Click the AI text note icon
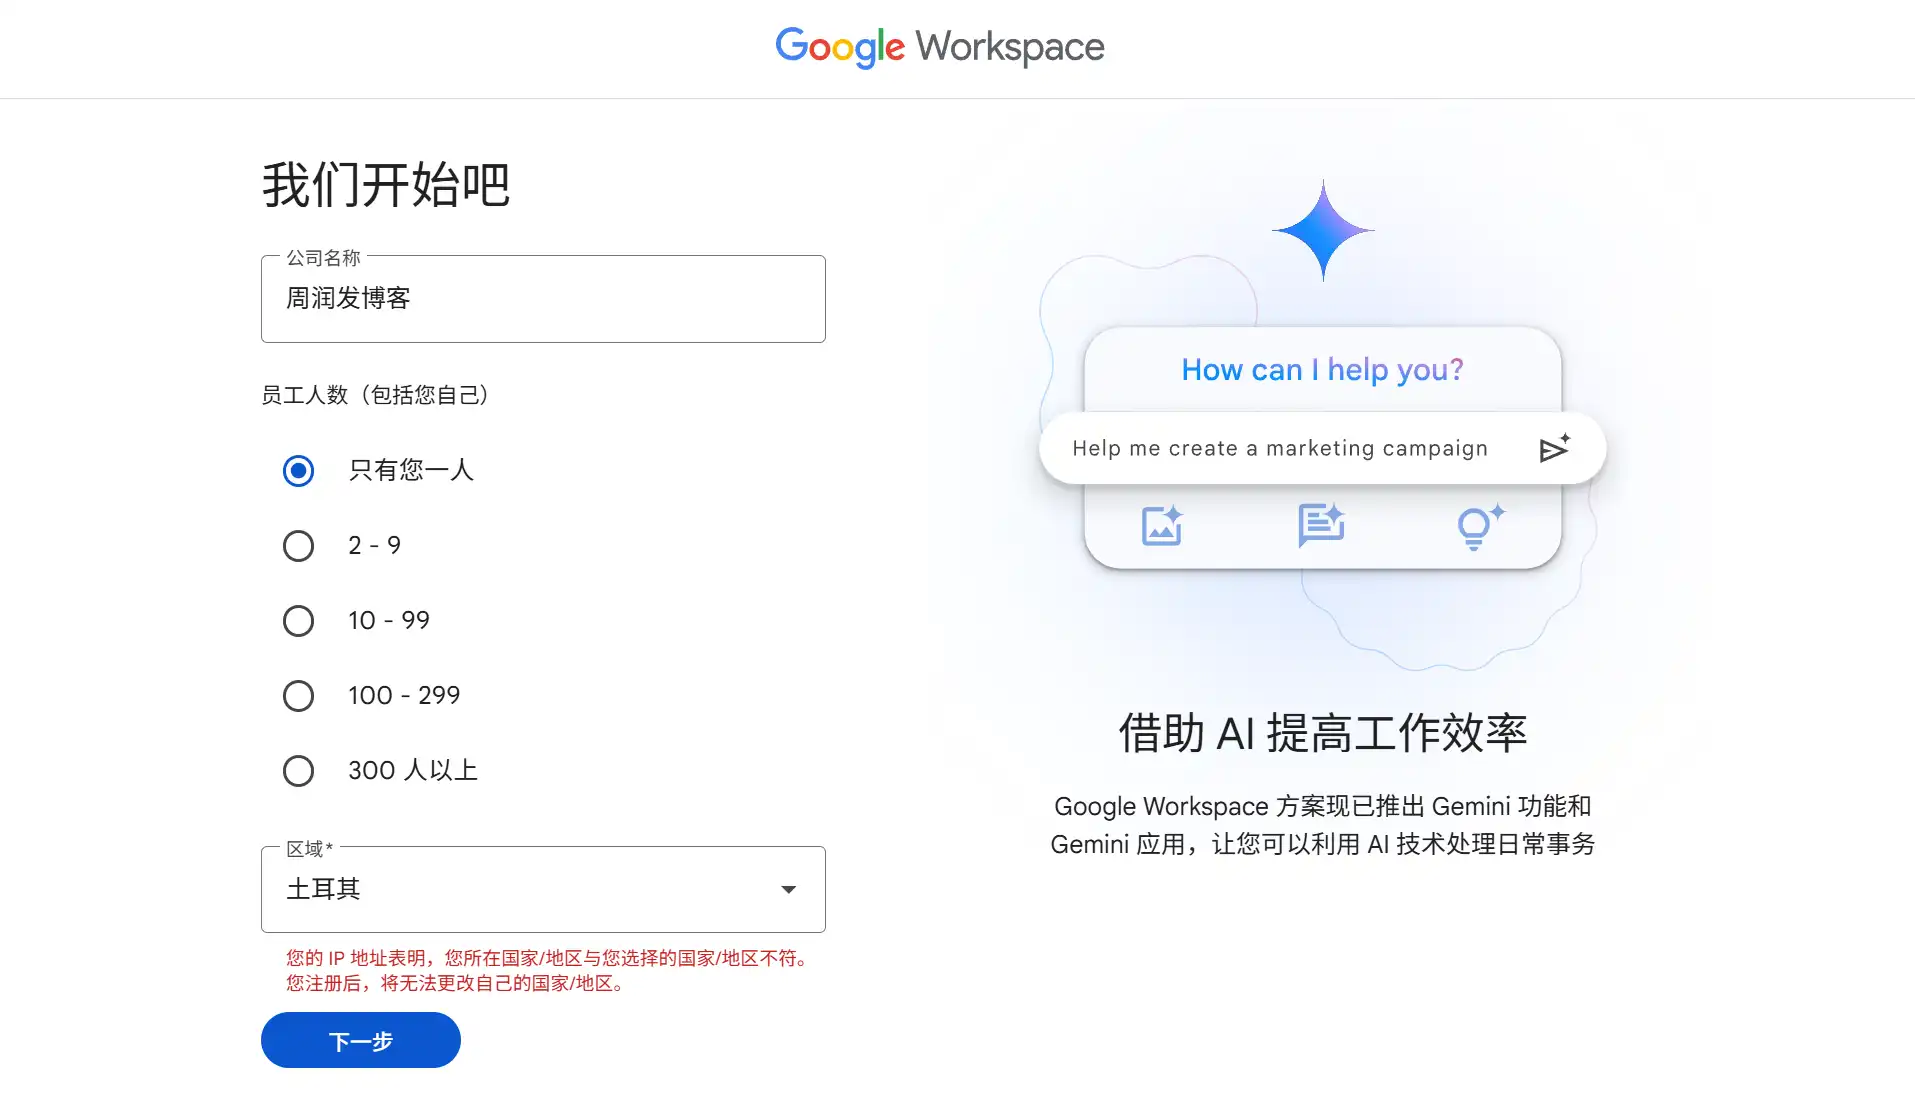 coord(1320,525)
